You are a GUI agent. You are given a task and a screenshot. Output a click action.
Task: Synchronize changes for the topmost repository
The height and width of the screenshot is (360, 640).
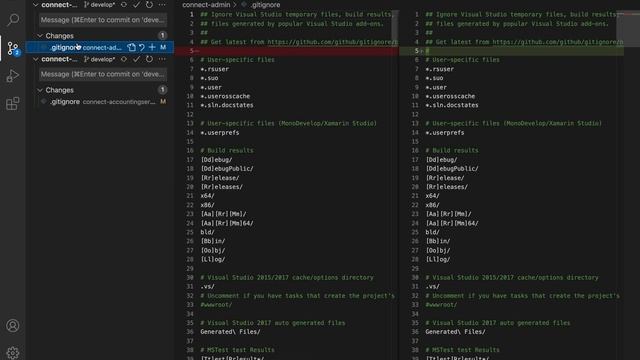(124, 4)
